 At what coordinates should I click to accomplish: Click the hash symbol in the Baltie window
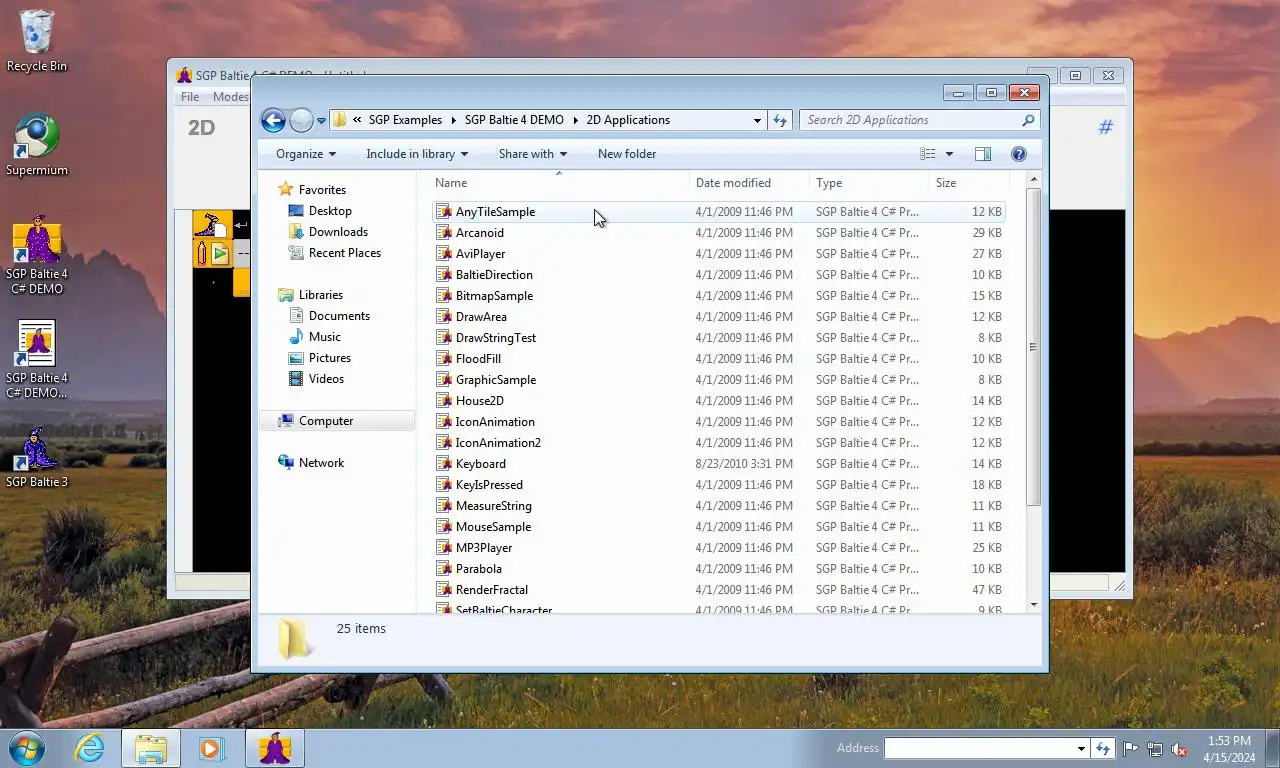[1106, 127]
